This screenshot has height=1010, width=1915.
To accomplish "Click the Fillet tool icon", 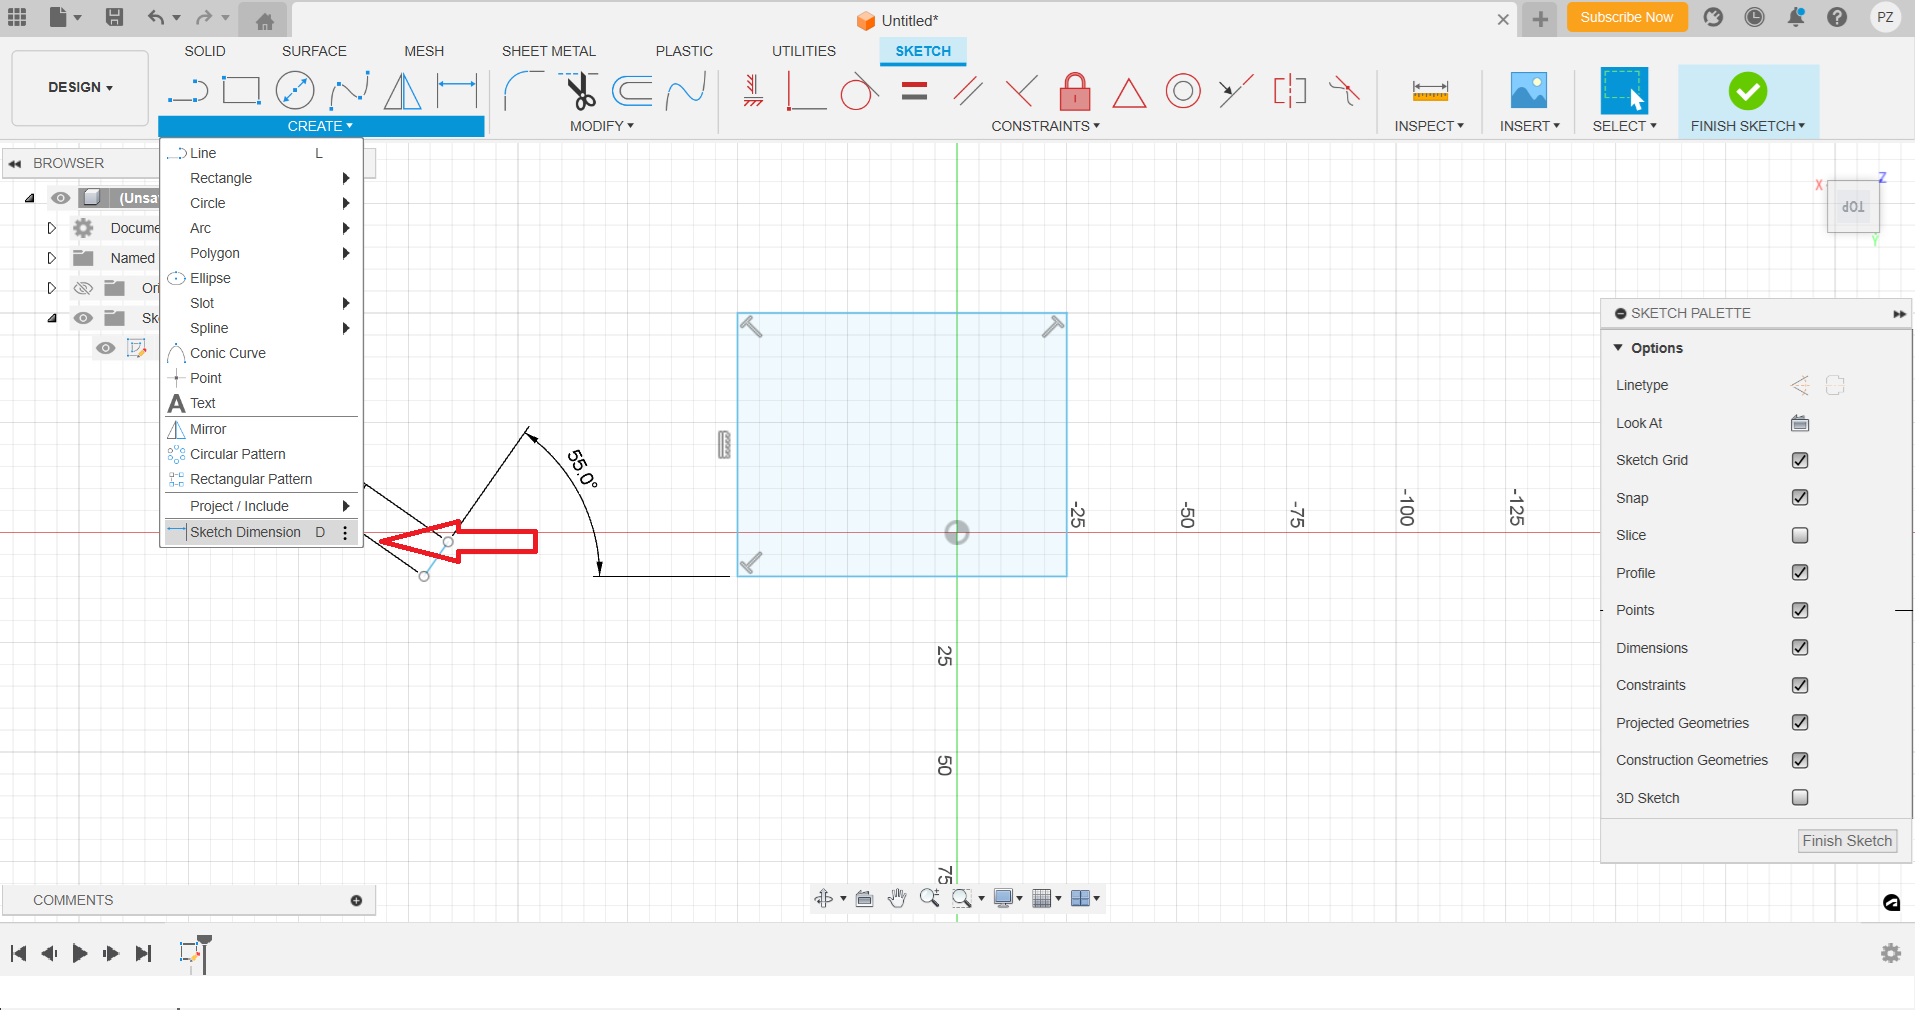I will pos(522,92).
